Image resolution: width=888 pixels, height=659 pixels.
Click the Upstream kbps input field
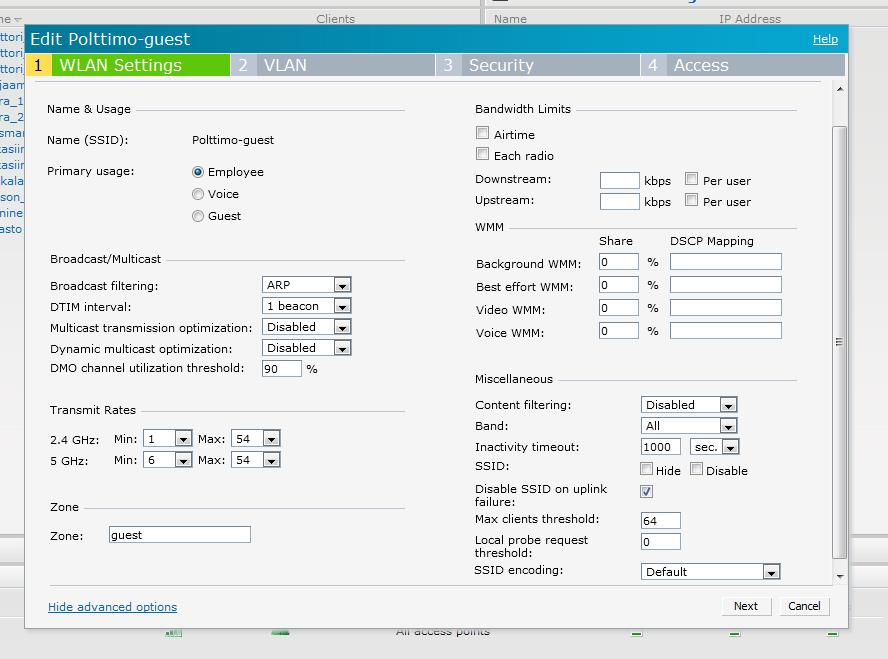point(620,202)
